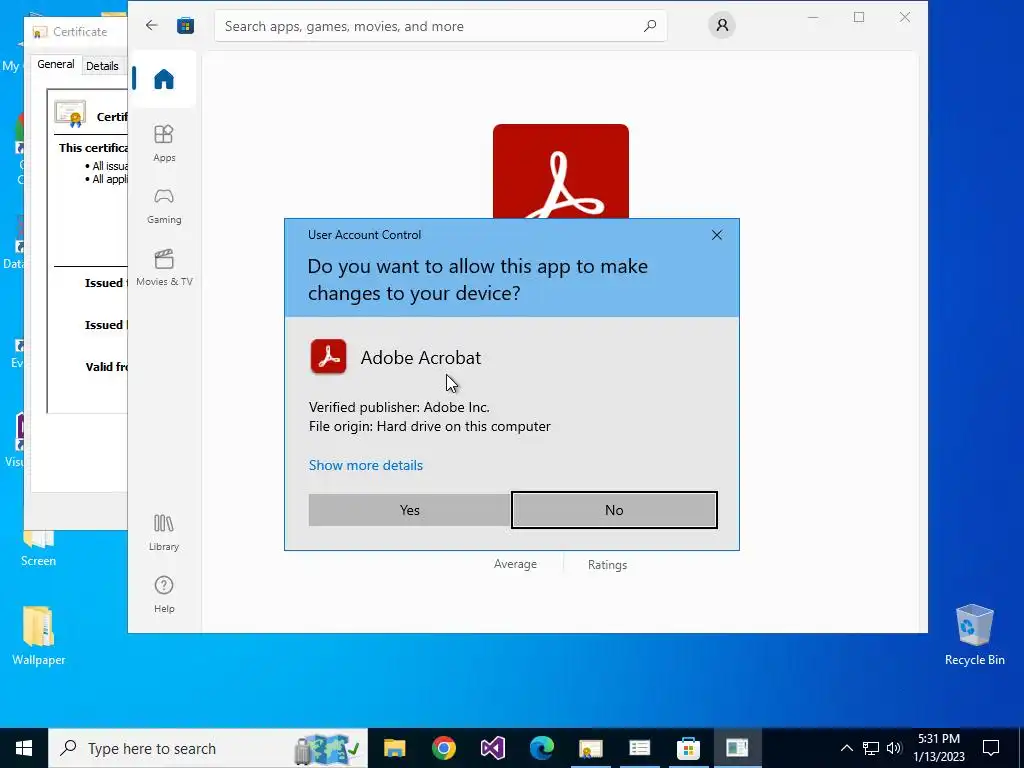Click the certificate icon in Certificate window
The width and height of the screenshot is (1024, 768).
pos(70,114)
